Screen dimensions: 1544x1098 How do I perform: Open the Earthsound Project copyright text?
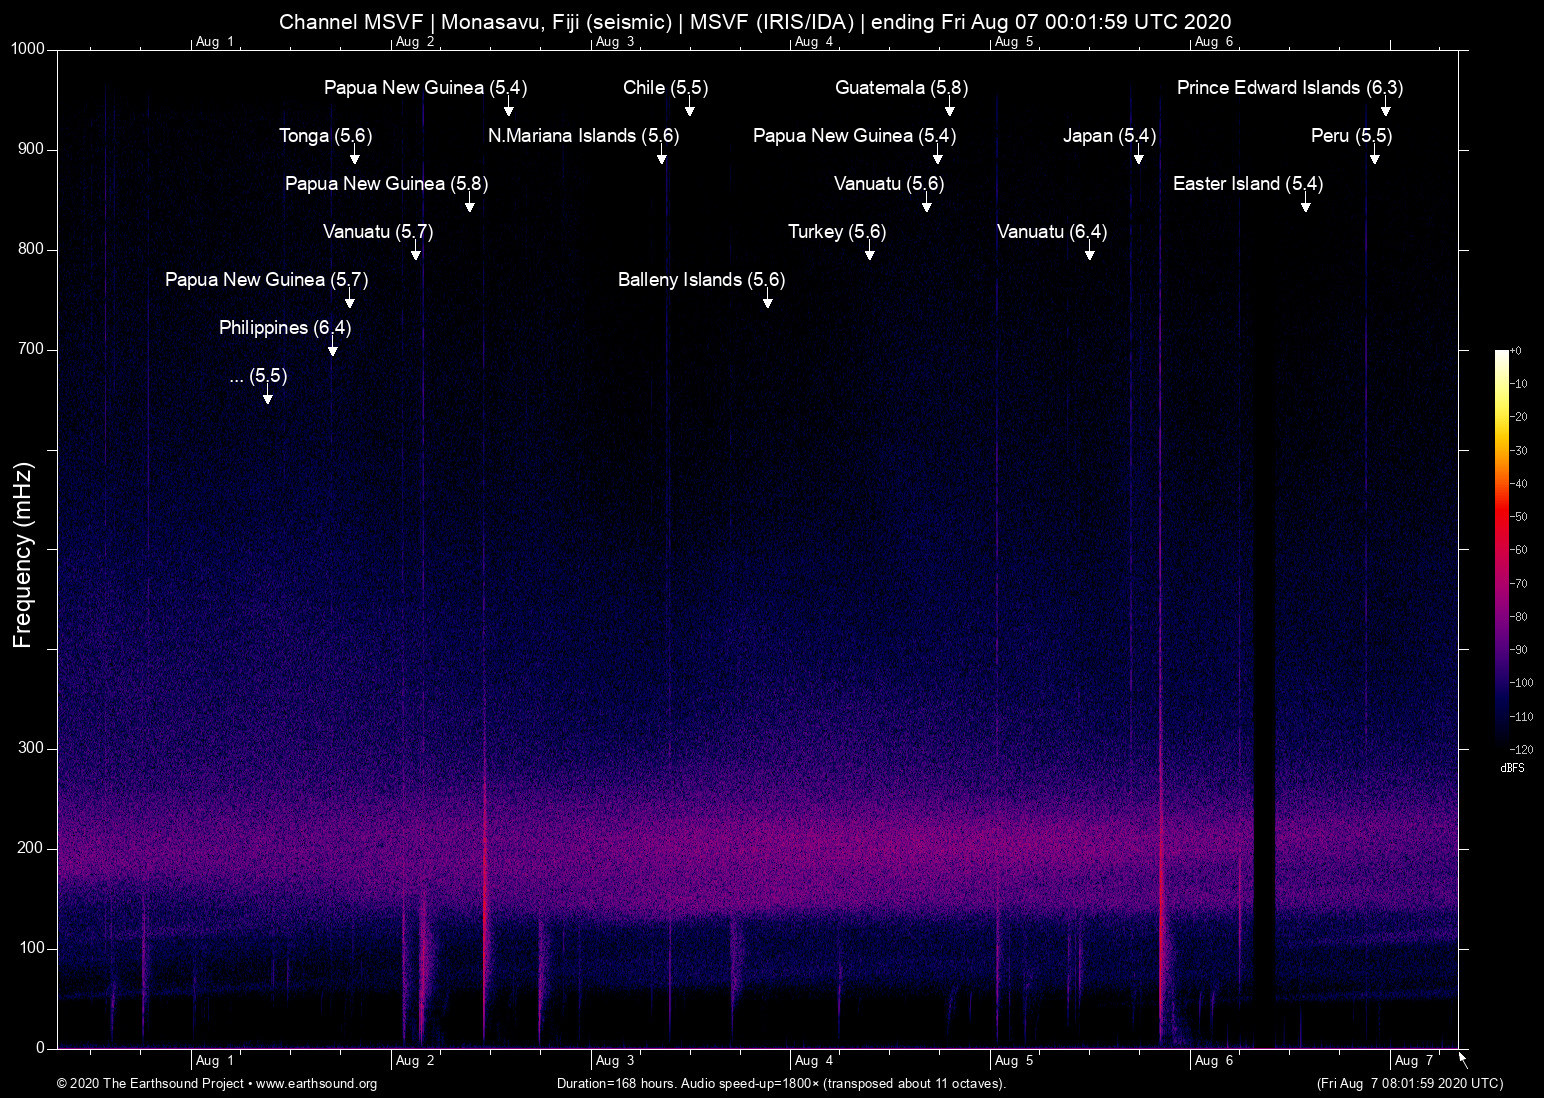[217, 1084]
